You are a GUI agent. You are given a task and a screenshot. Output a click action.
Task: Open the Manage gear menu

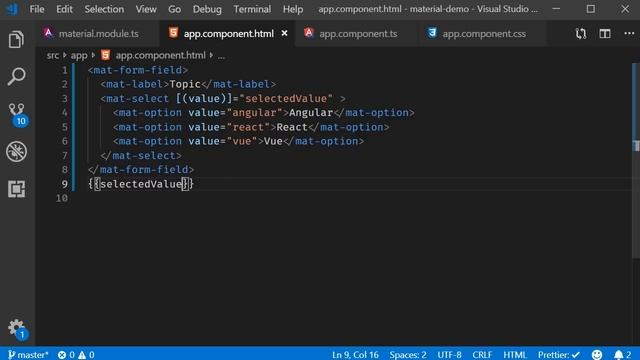[x=17, y=329]
